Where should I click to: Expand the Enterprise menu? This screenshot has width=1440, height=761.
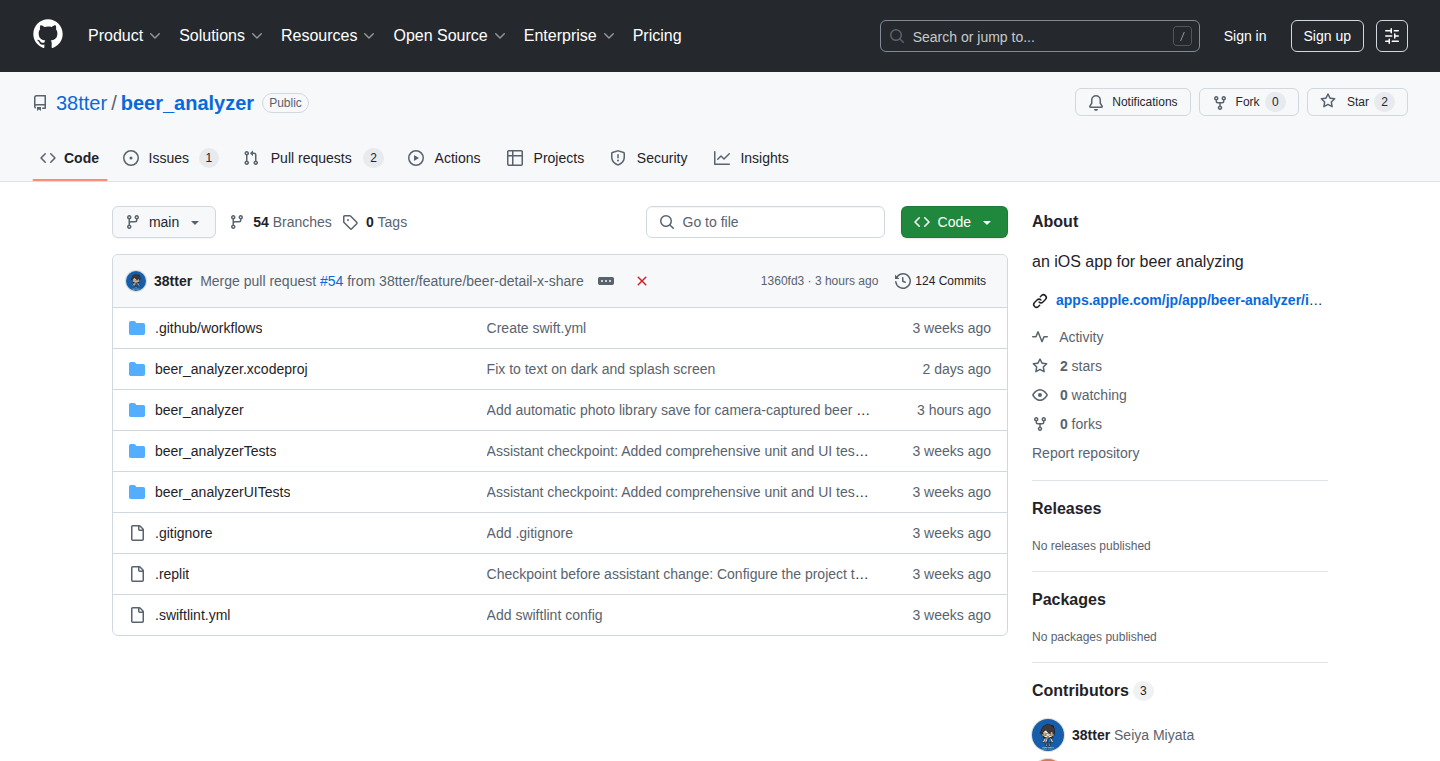coord(569,36)
